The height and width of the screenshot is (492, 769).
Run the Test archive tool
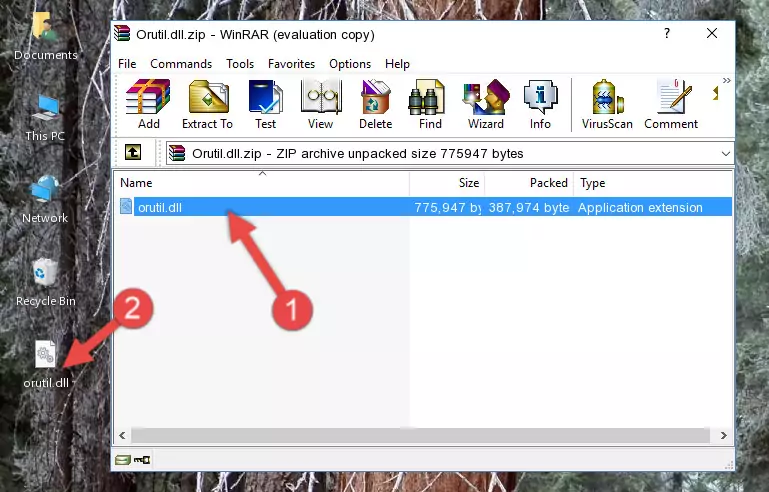point(265,104)
